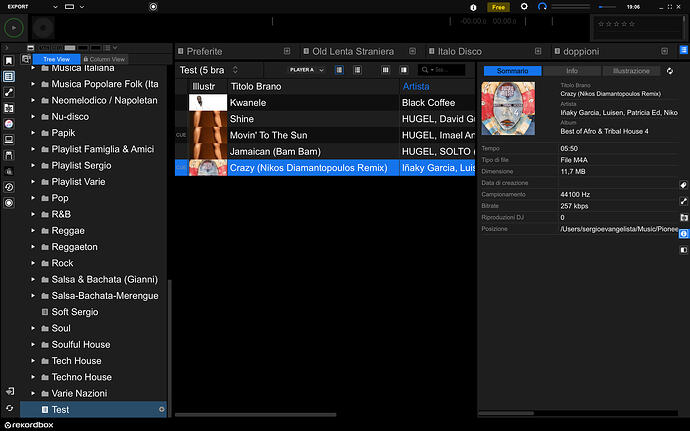Adjust the master volume slider at top
The width and height of the screenshot is (690, 431).
tap(607, 7)
